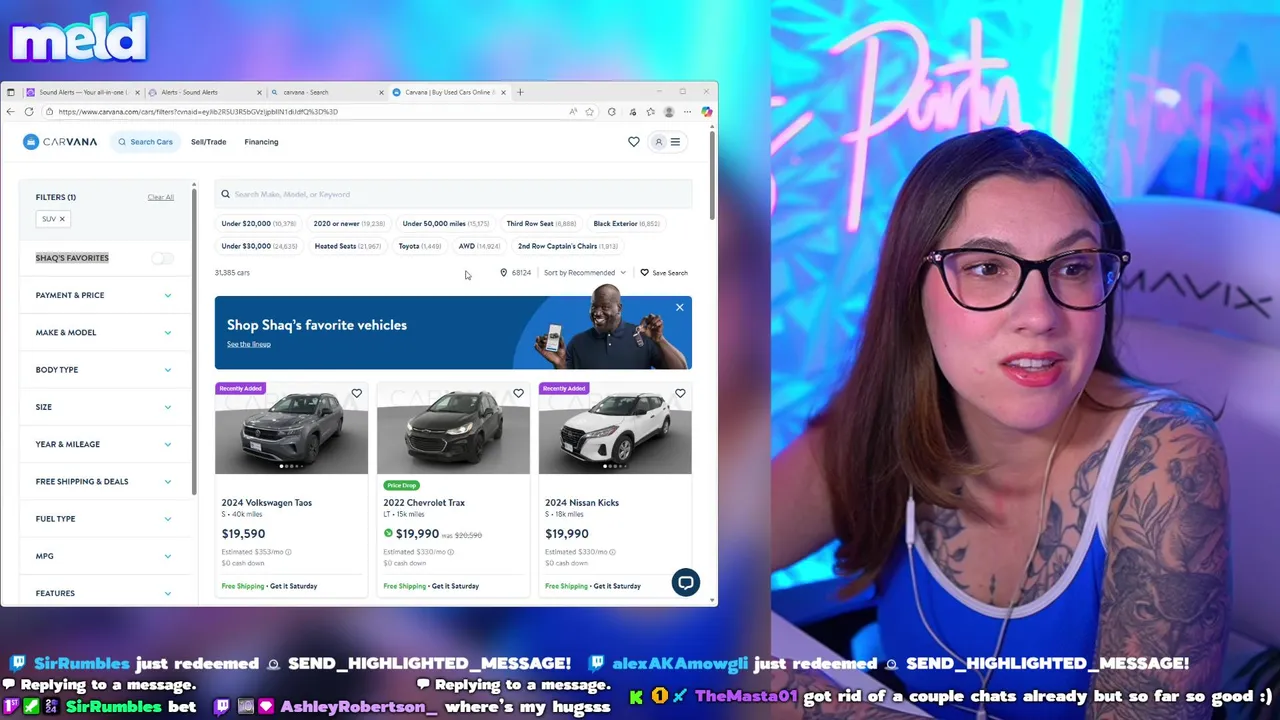Click the location pin 68124
1280x720 pixels.
pyautogui.click(x=516, y=273)
